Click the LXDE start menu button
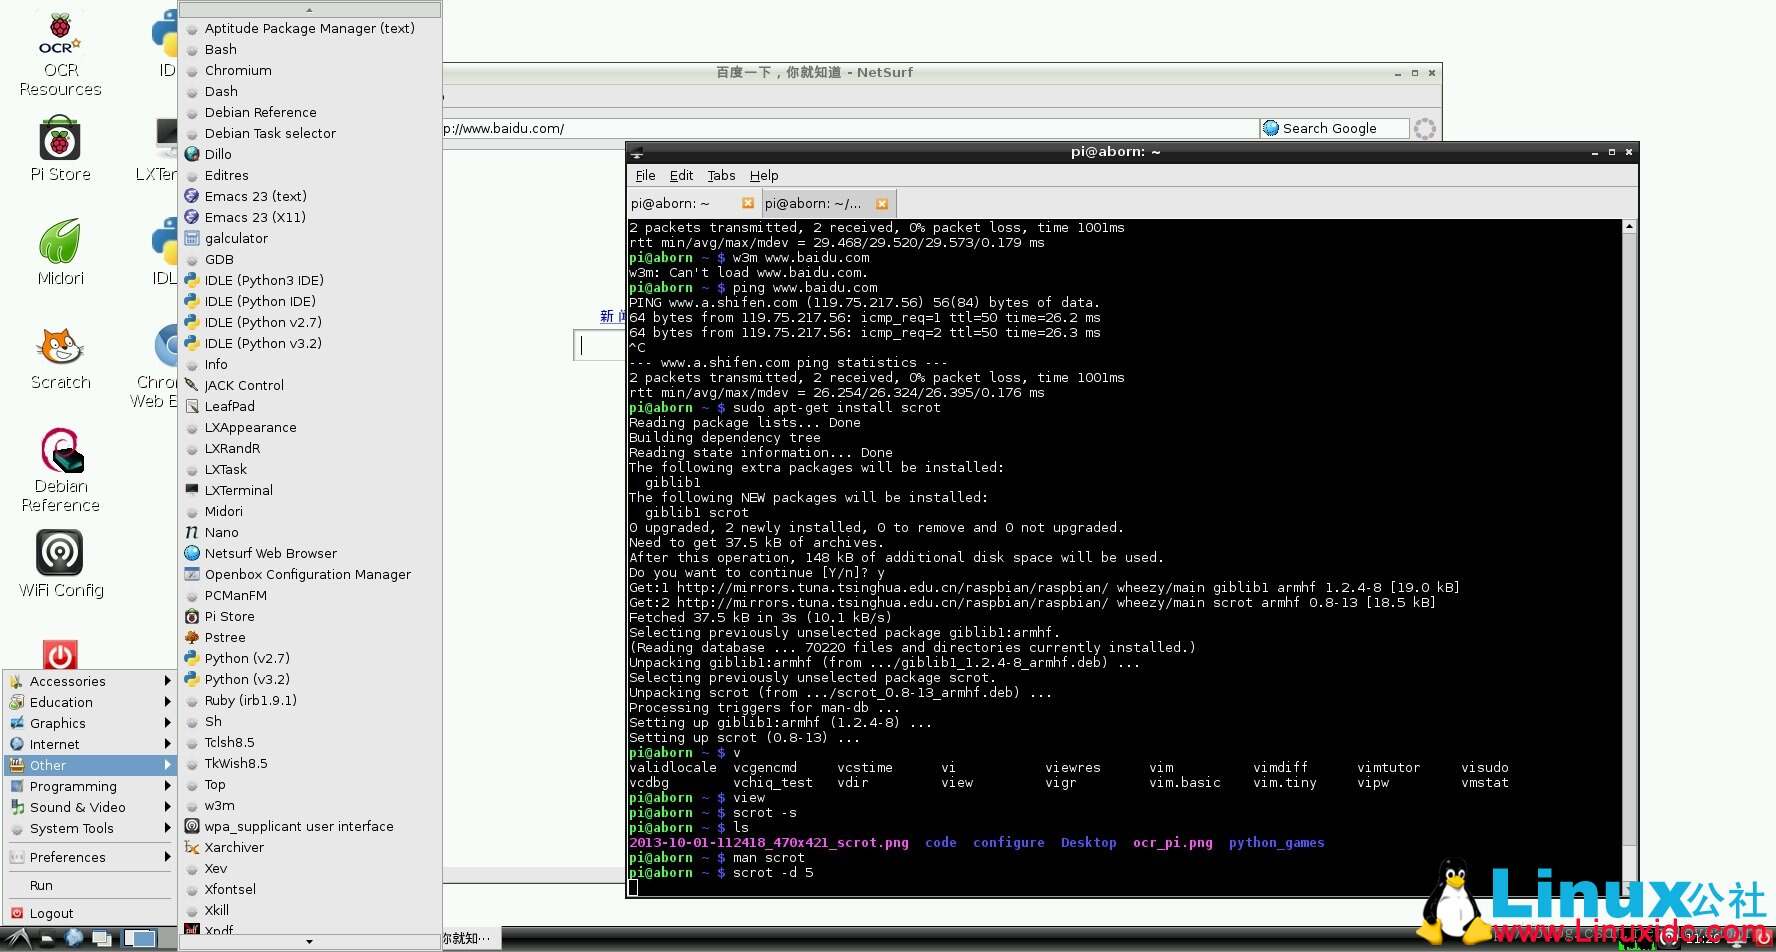1776x952 pixels. (18, 939)
